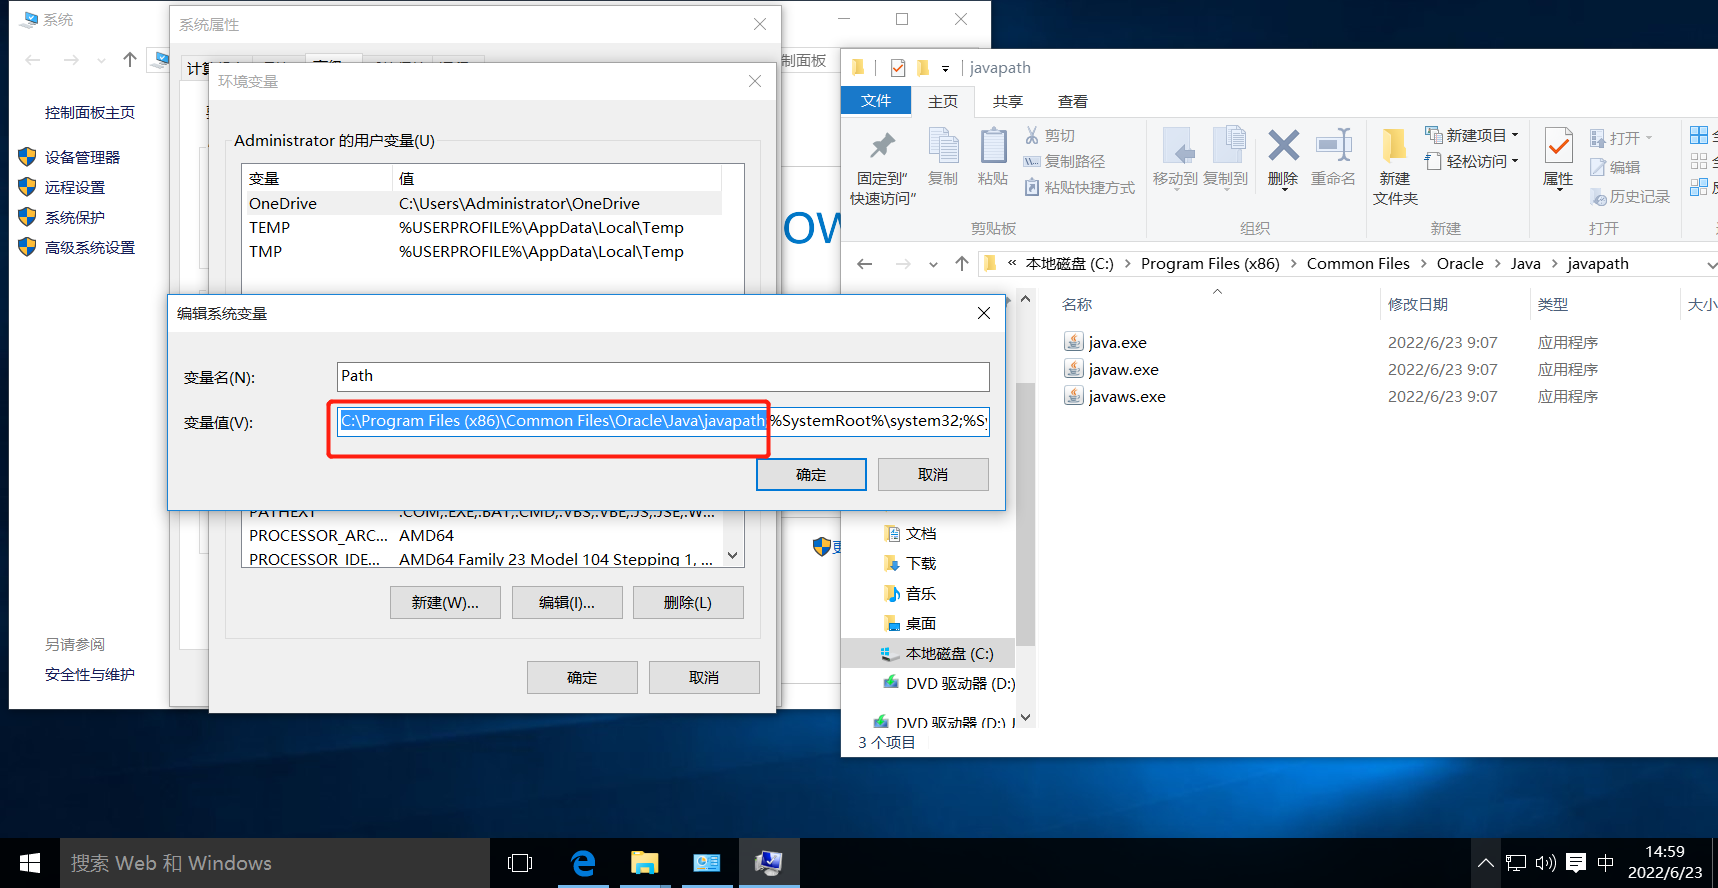Expand recent locations dropdown arrow

pyautogui.click(x=933, y=265)
